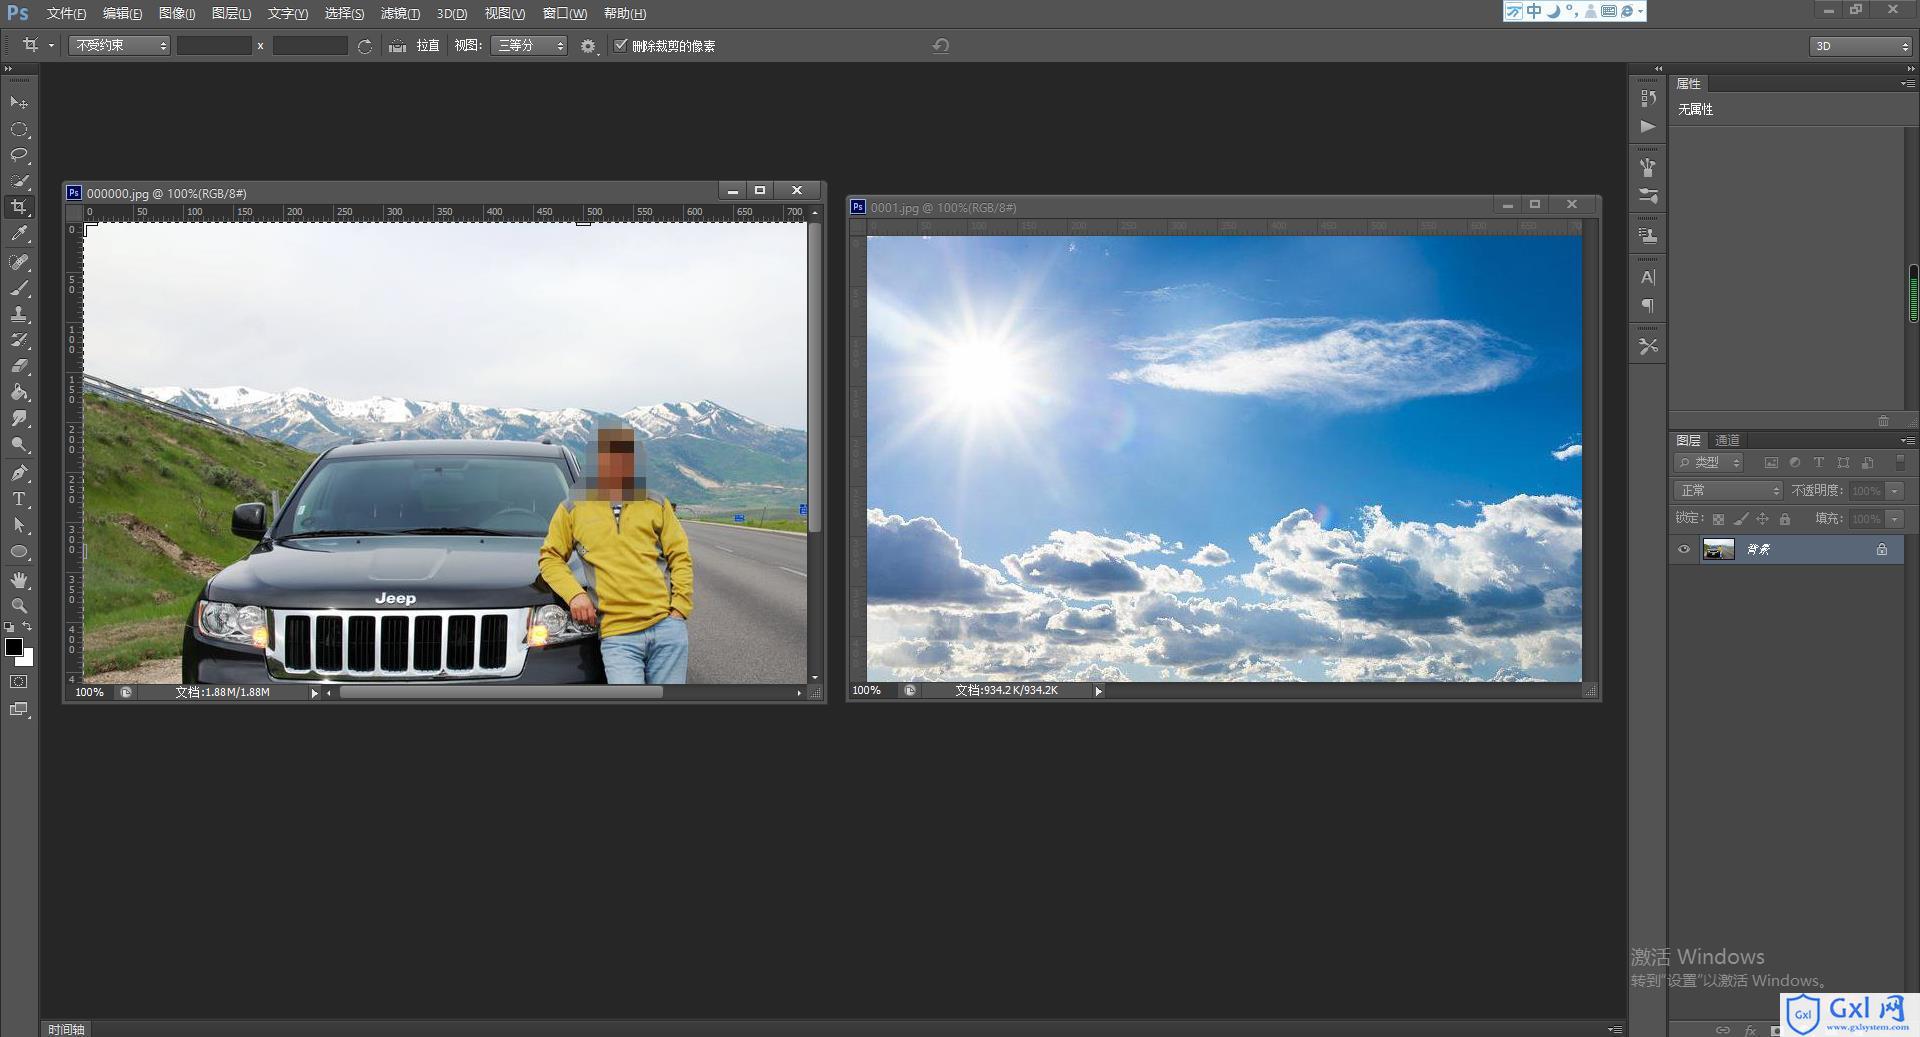Viewport: 1920px width, 1037px height.
Task: Select the Eraser tool
Action: coord(19,366)
